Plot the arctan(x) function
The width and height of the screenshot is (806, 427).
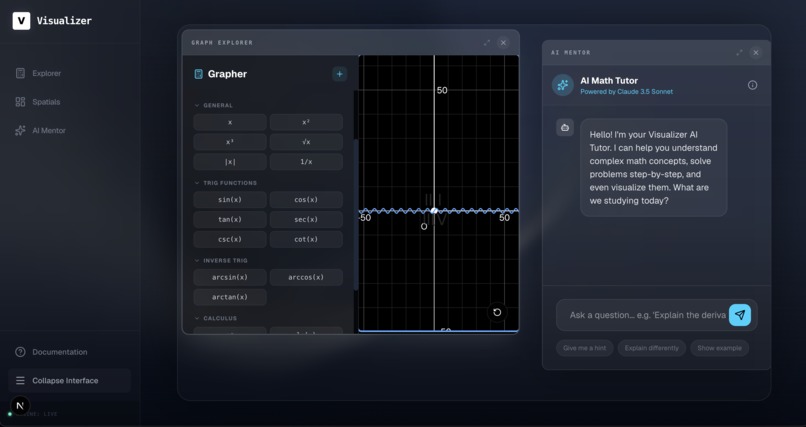[230, 297]
